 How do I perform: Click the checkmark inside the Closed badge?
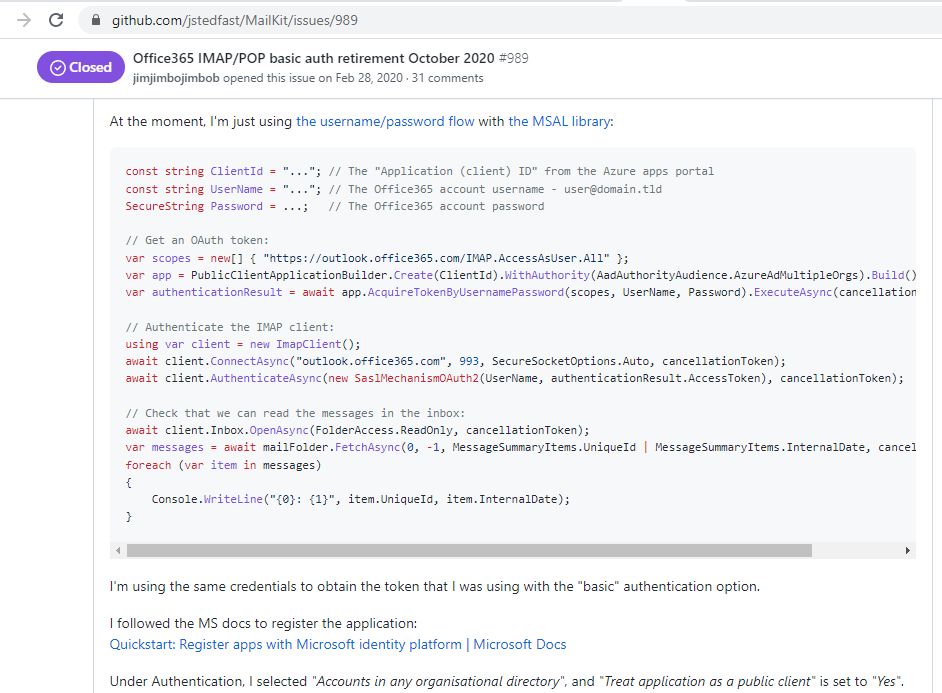pyautogui.click(x=60, y=67)
